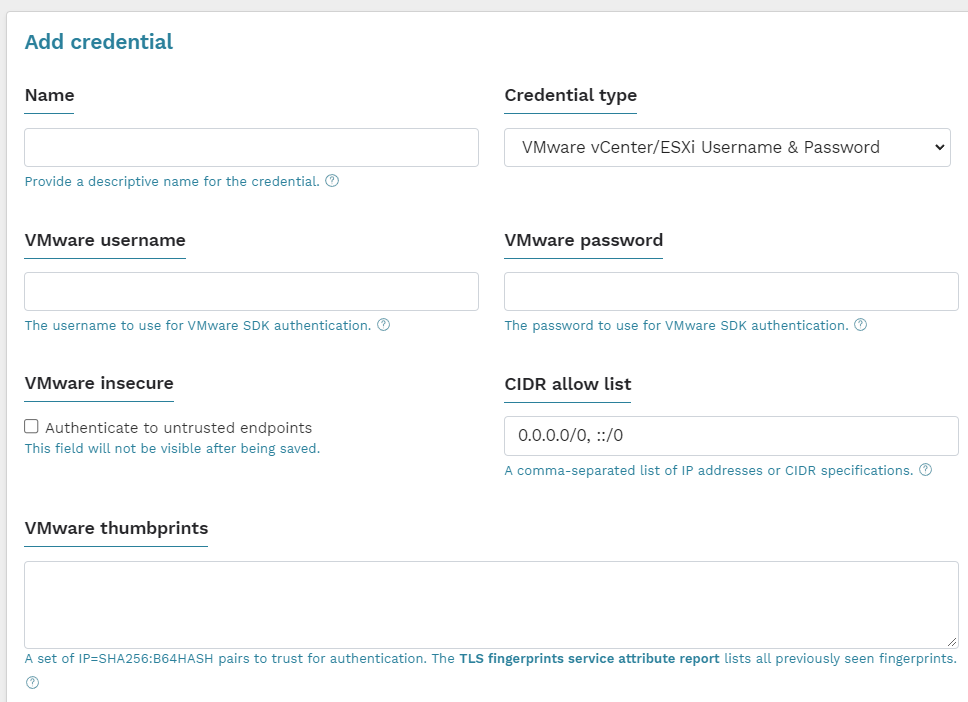
Task: Click the VMware insecure label
Action: click(x=99, y=383)
